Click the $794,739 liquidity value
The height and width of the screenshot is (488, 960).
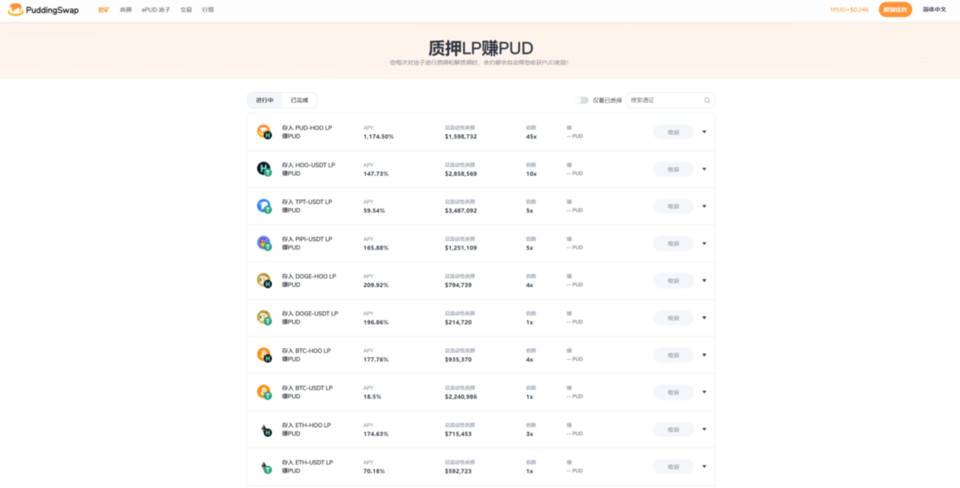pyautogui.click(x=459, y=285)
